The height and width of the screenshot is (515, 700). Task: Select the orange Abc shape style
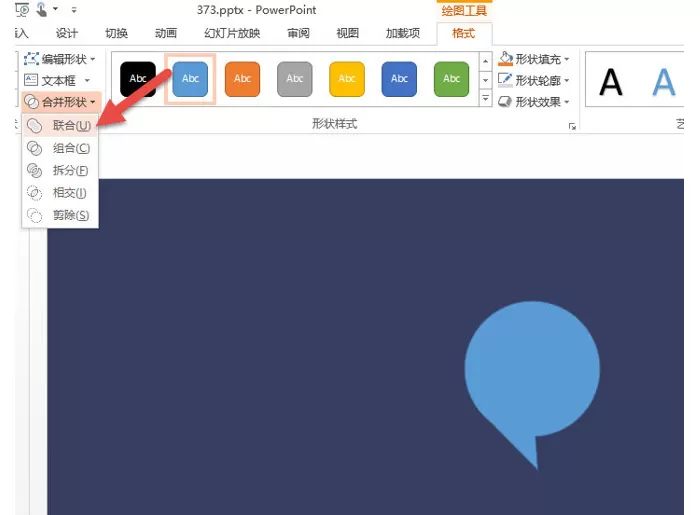242,79
